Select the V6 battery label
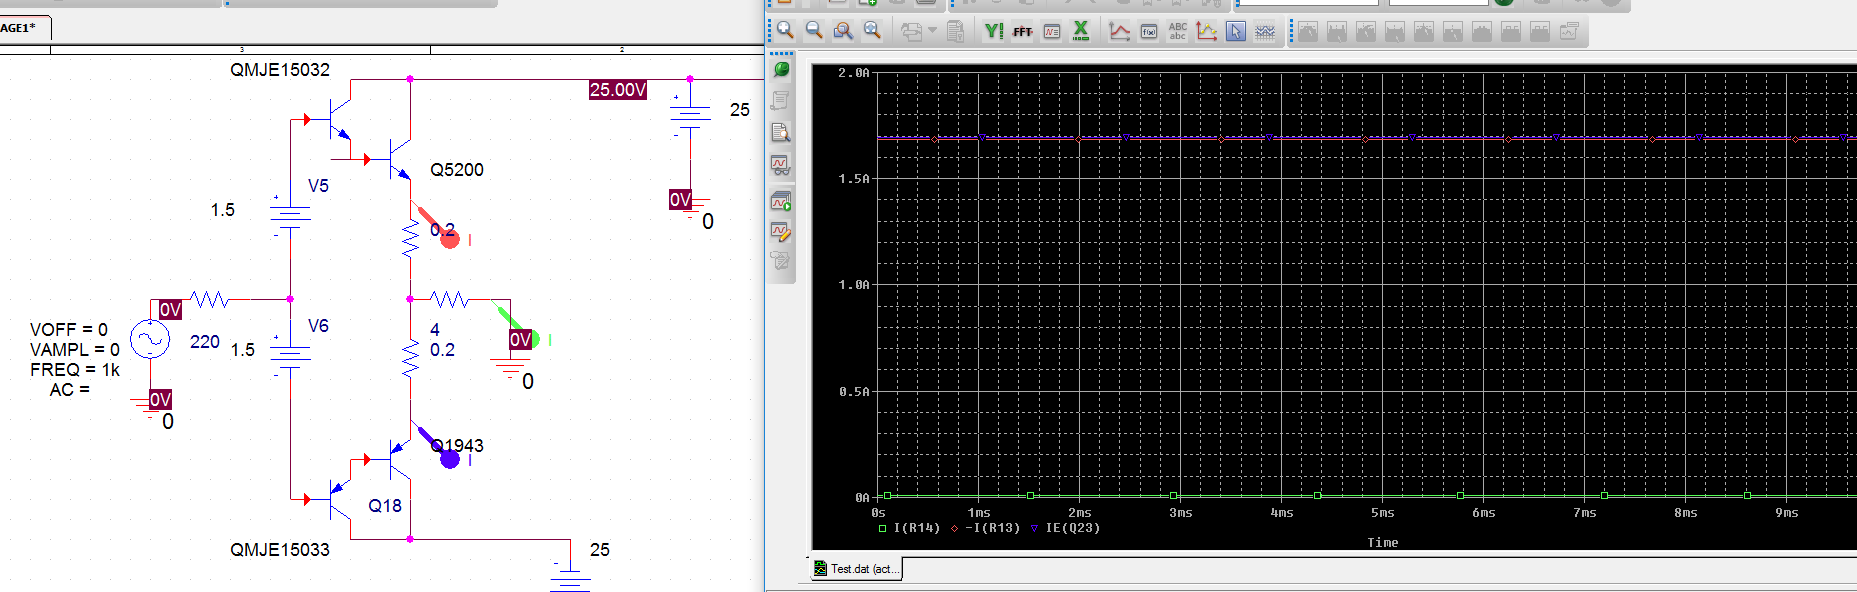Screen dimensions: 1857x592 [318, 326]
